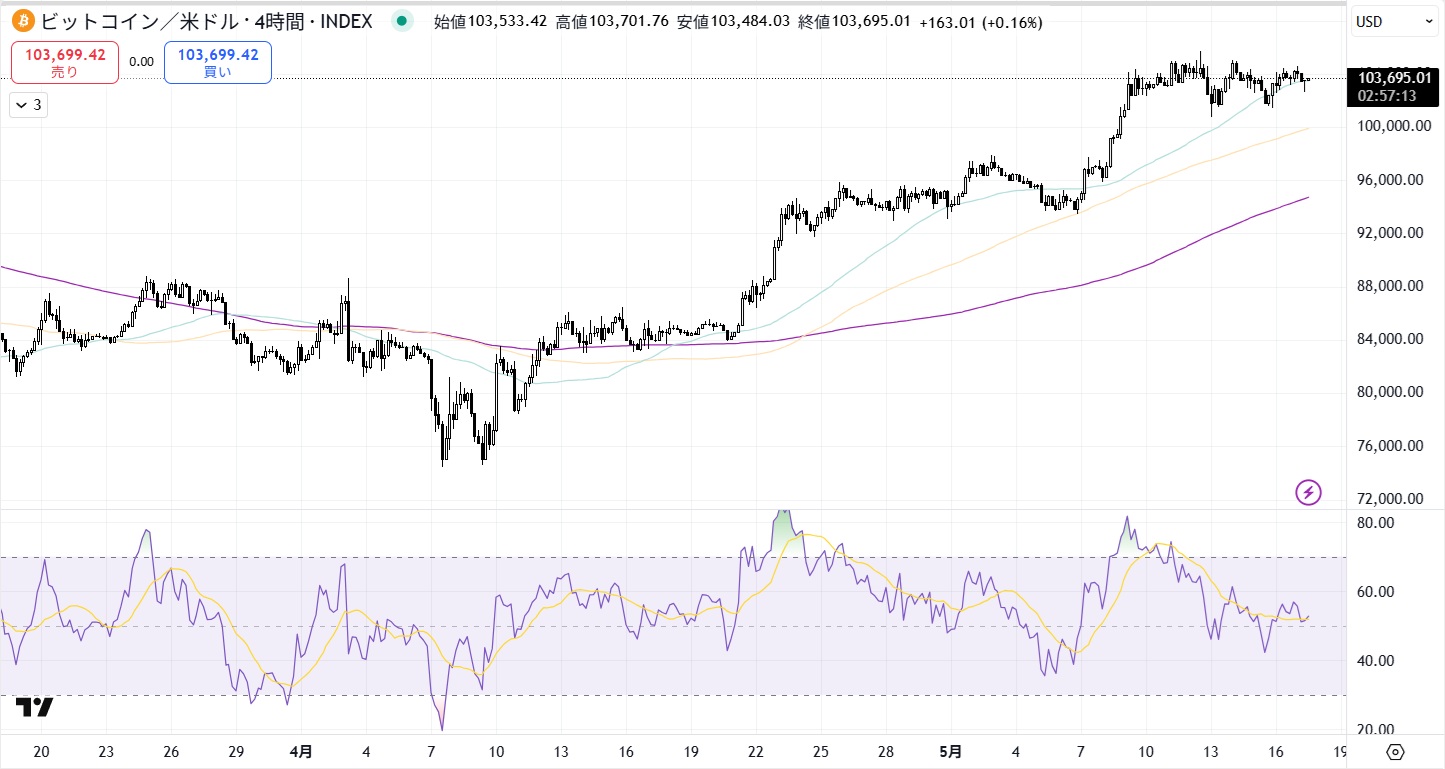Screen dimensions: 1445x769
Task: Click the spread value 0.00 between prices
Action: point(142,62)
